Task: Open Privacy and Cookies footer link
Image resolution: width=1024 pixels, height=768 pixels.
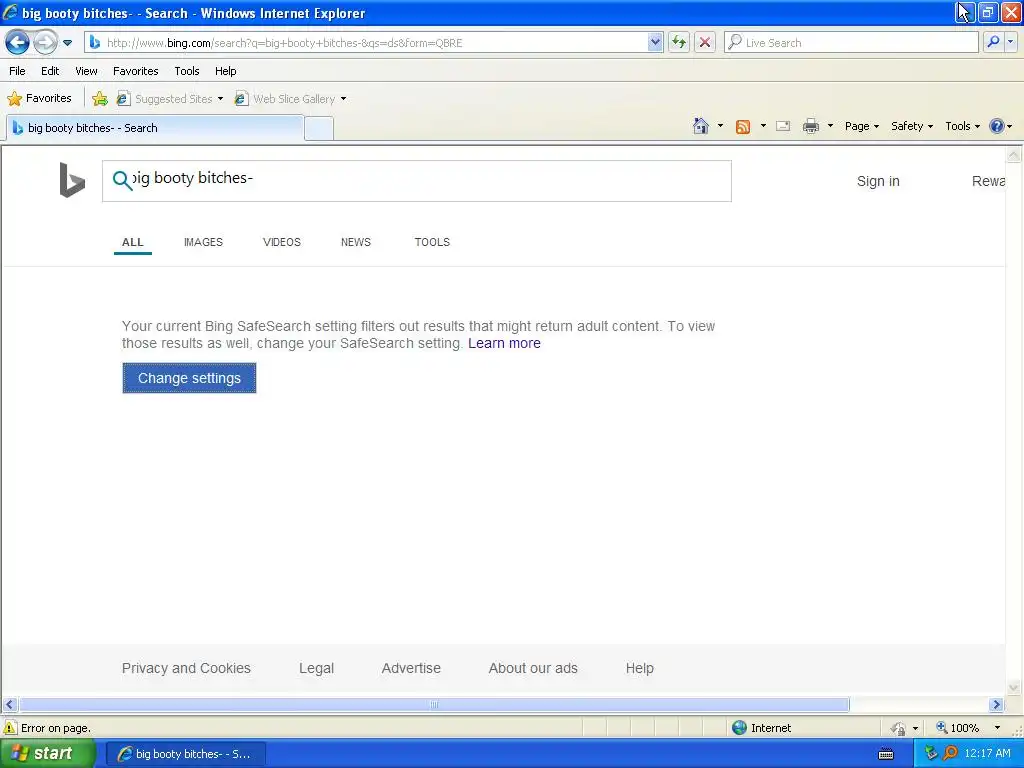Action: (186, 668)
